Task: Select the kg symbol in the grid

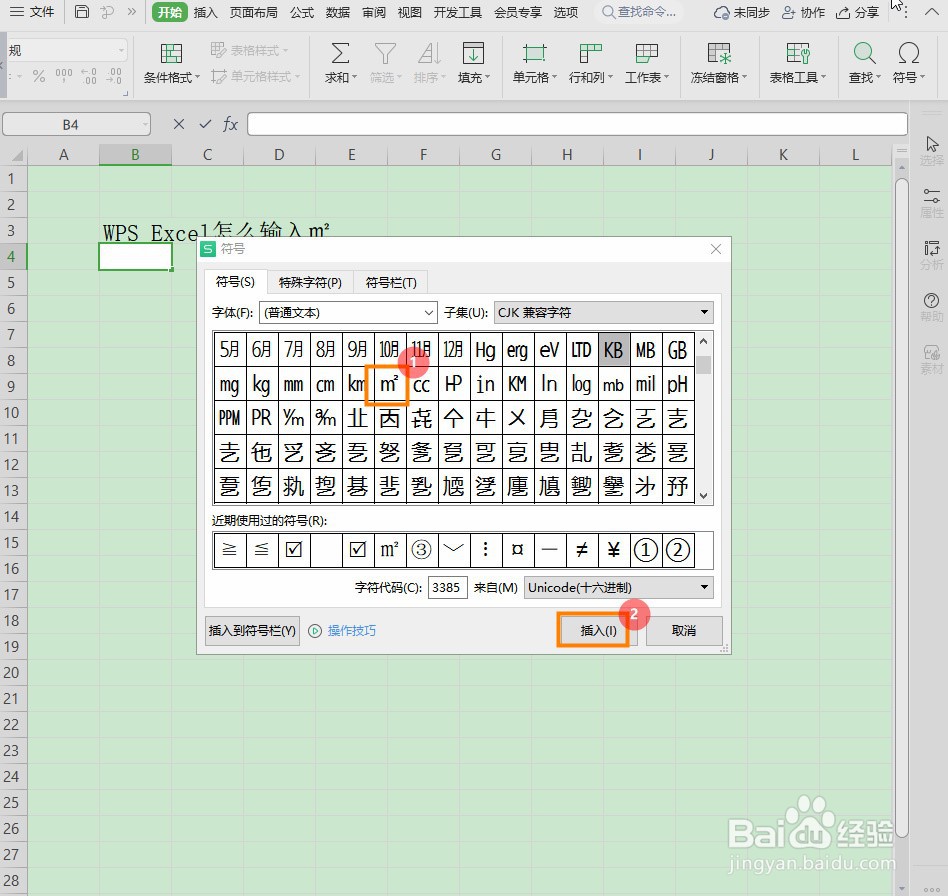Action: [x=261, y=384]
